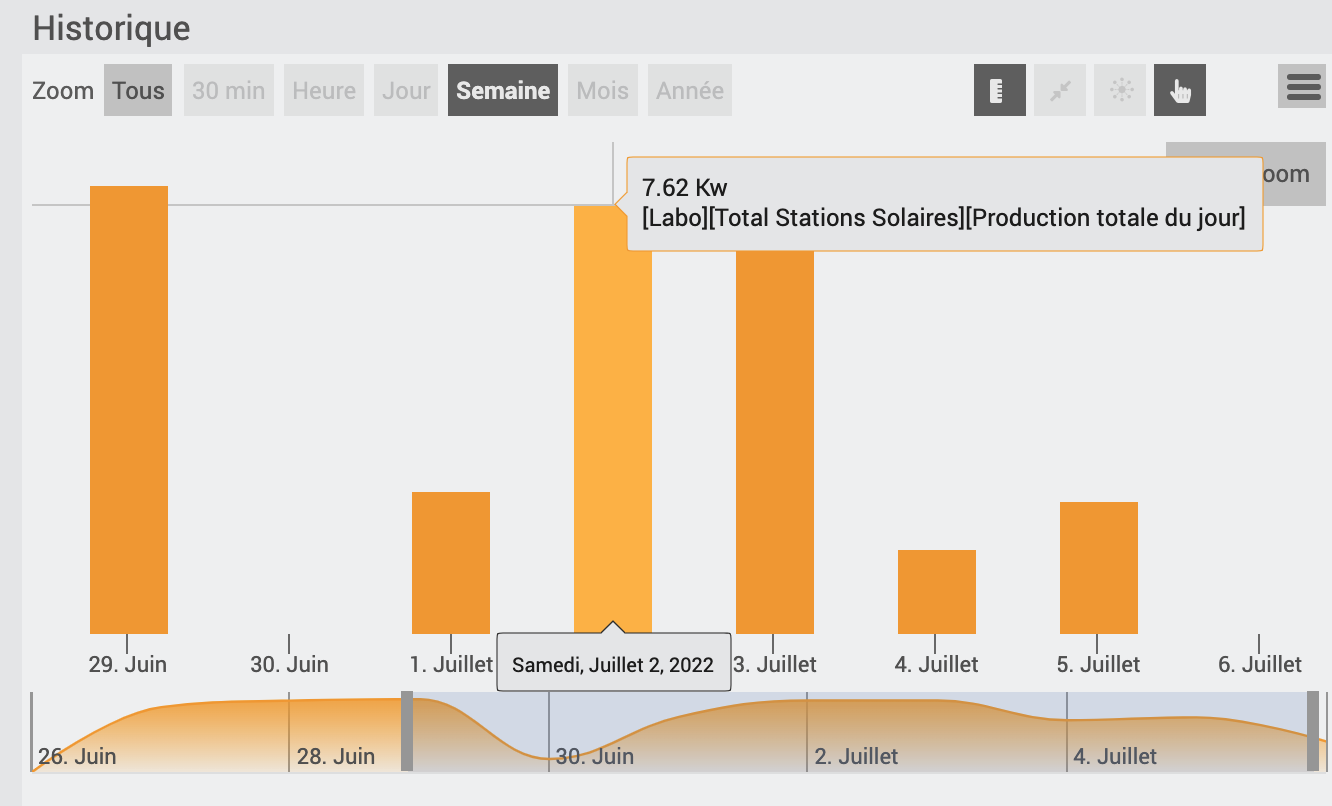Choose the Heure zoom range

point(324,90)
